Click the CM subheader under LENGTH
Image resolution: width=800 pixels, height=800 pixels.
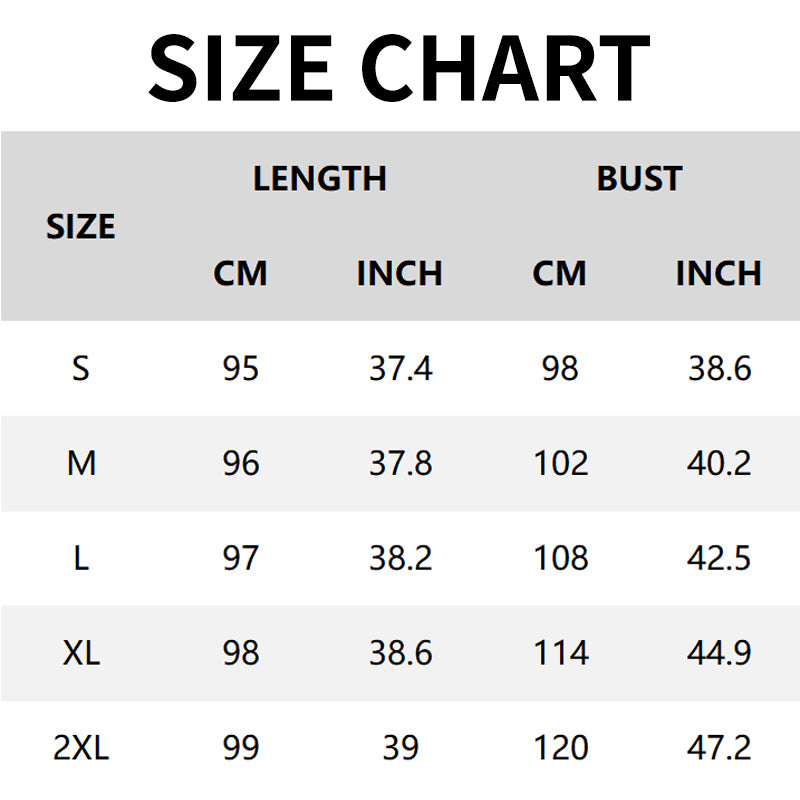click(x=240, y=273)
